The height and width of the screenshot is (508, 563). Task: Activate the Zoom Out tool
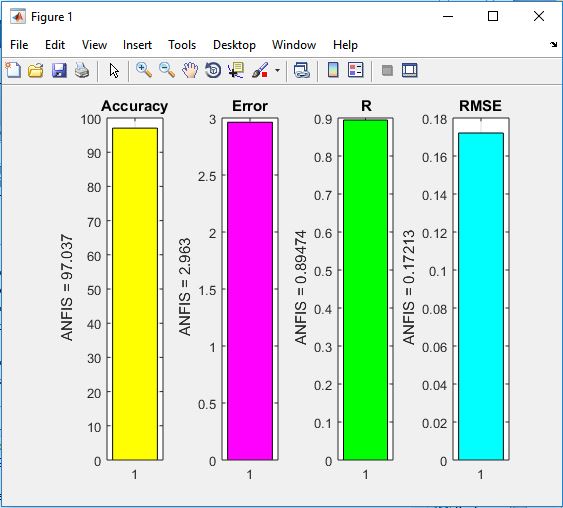point(167,70)
